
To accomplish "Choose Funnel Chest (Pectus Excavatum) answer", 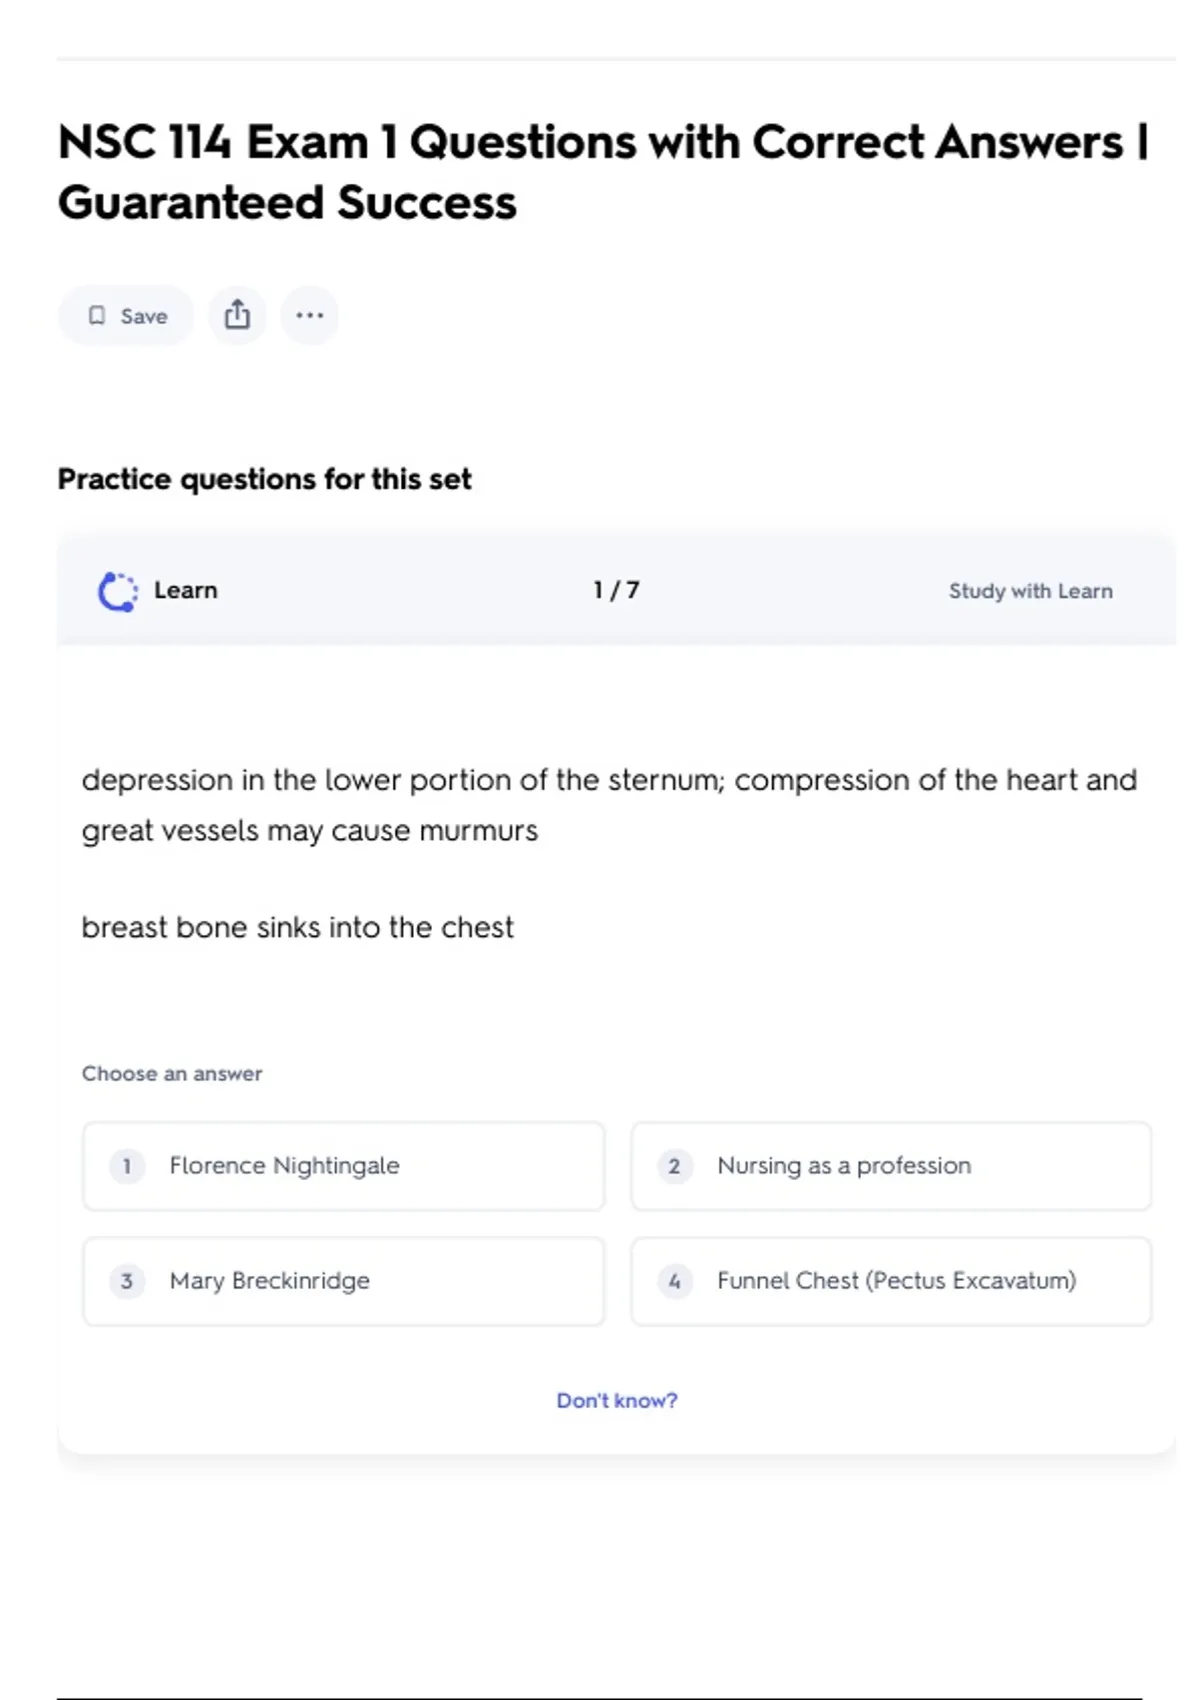I will point(890,1281).
